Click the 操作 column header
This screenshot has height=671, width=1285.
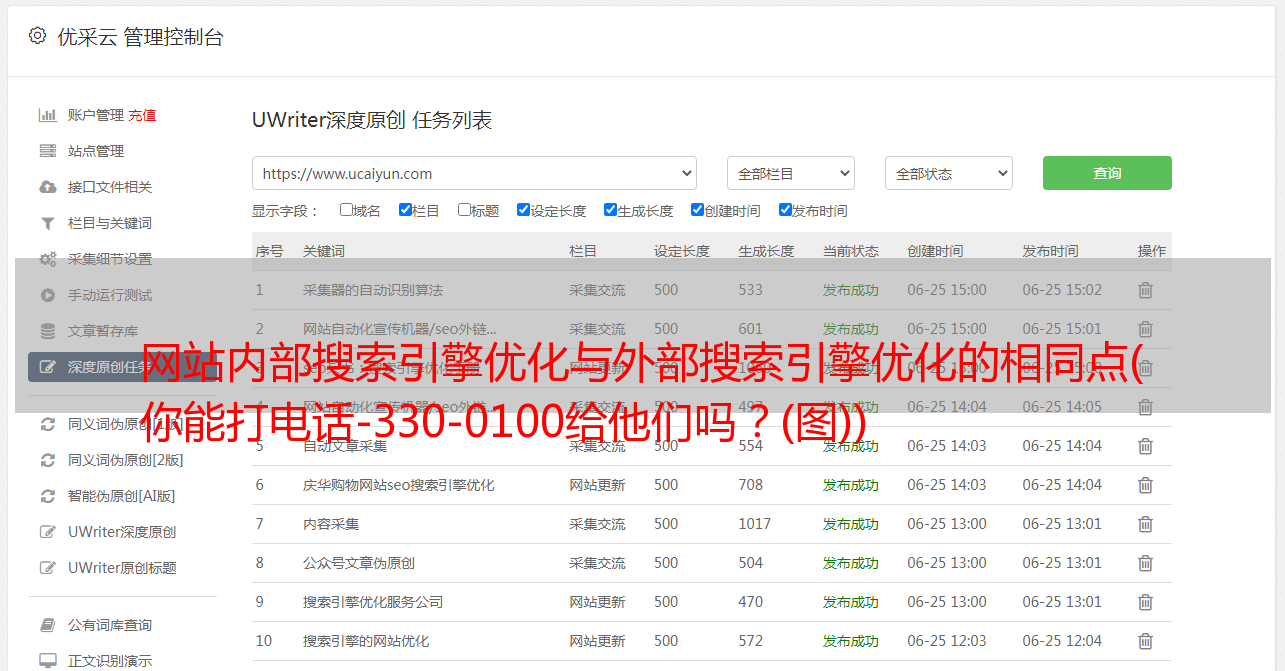pos(1152,251)
